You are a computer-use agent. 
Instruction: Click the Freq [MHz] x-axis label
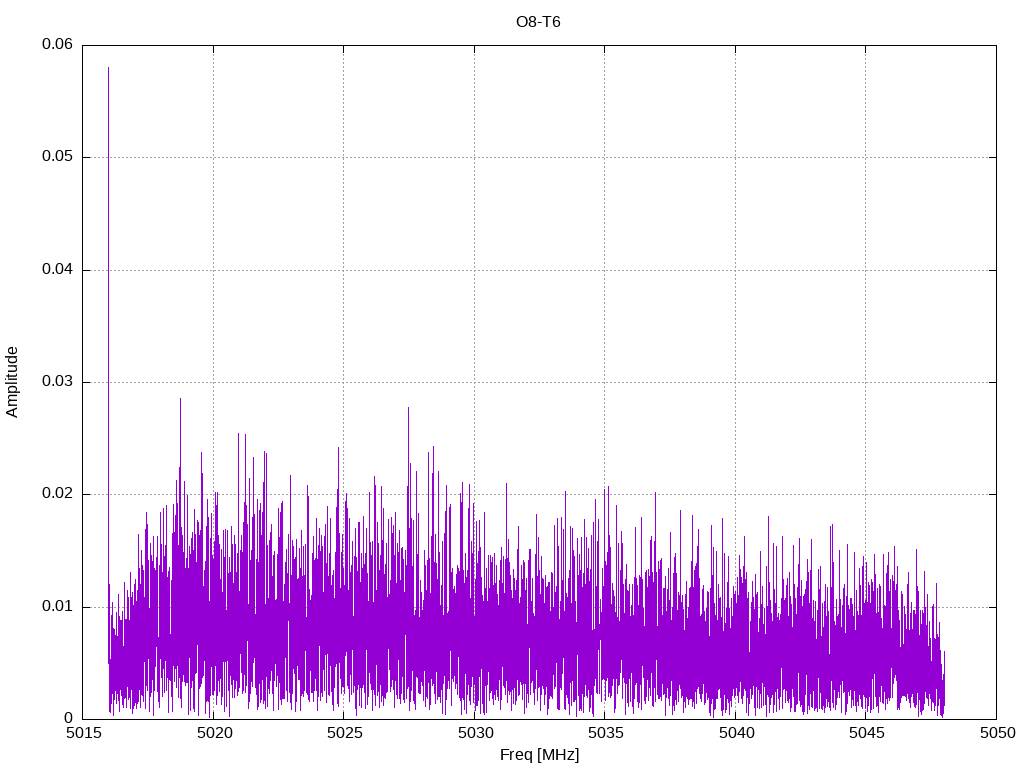tap(539, 755)
